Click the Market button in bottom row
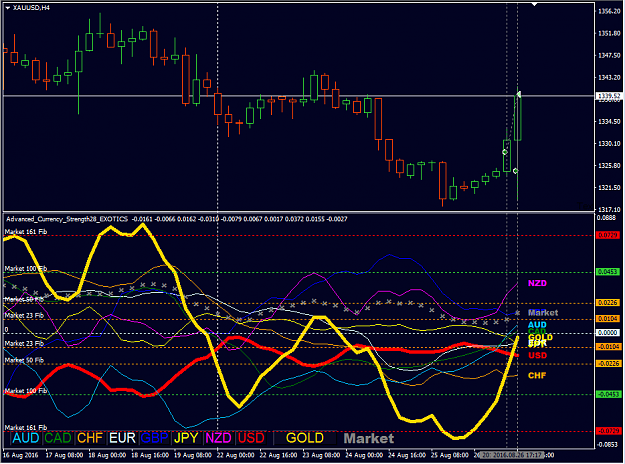This screenshot has width=625, height=464. point(369,438)
